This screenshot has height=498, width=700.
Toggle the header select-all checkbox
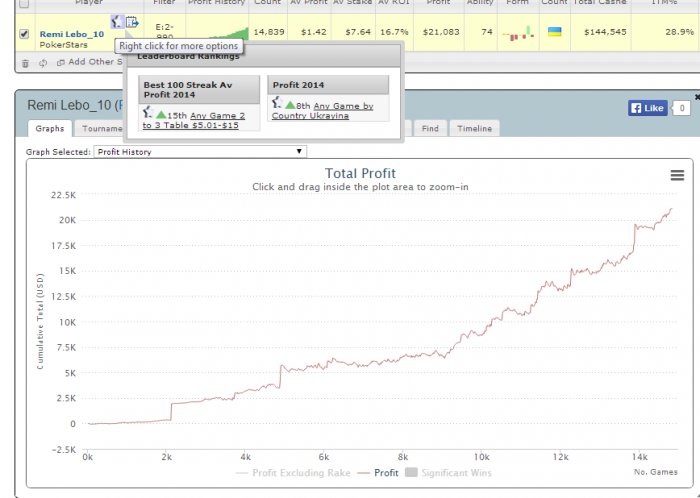[x=24, y=3]
